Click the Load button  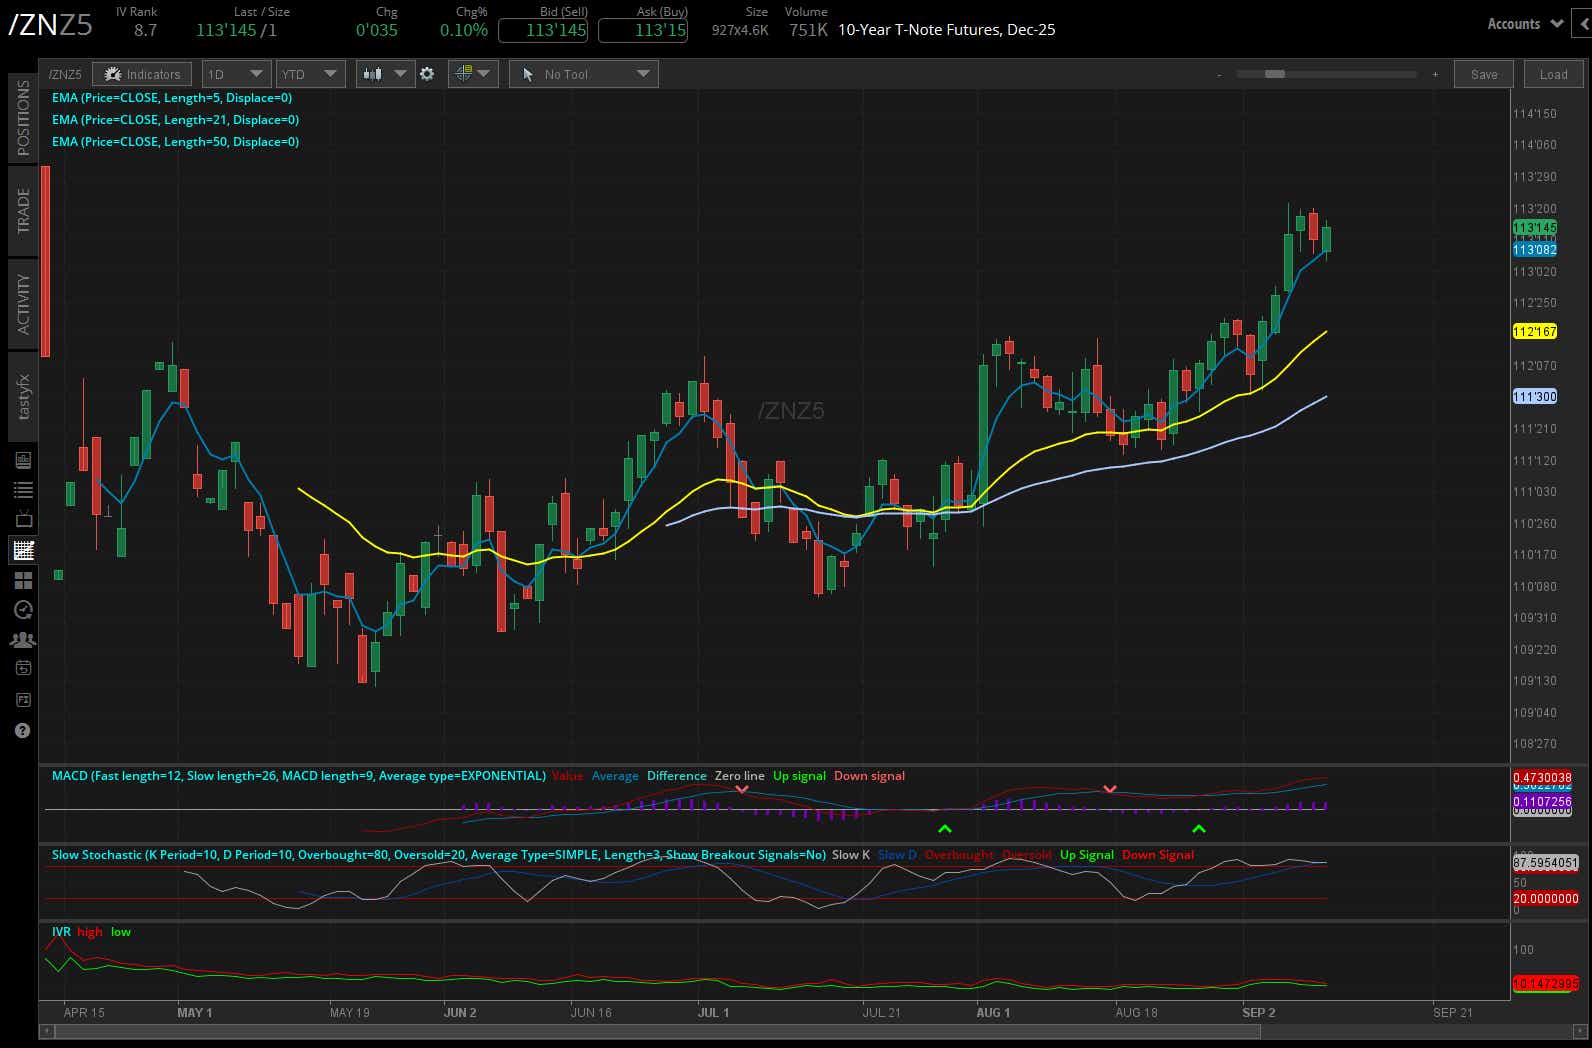(1553, 74)
